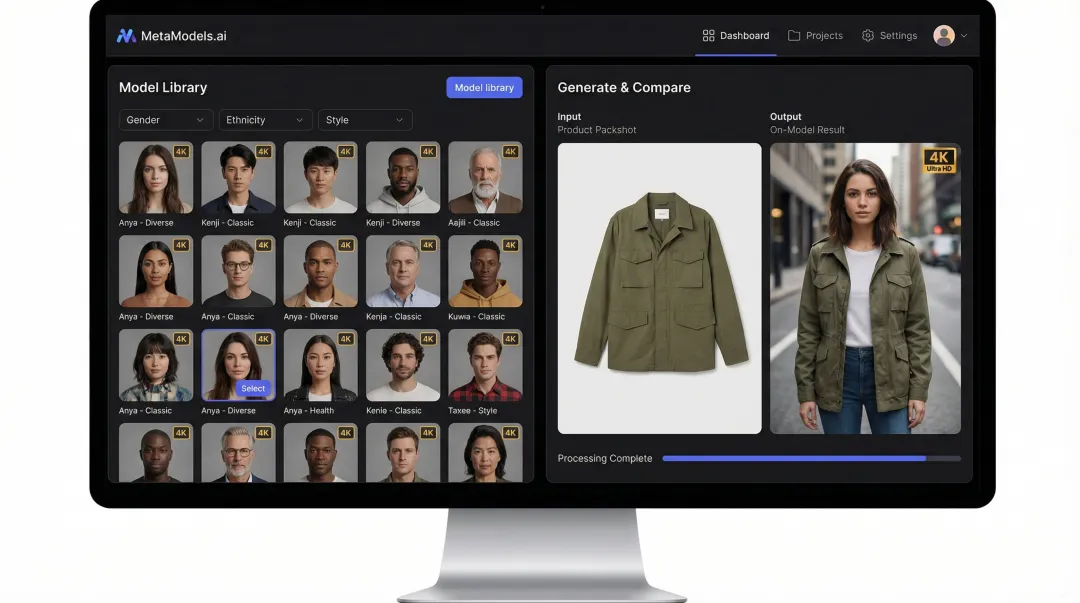Click the Processing Complete progress bar
The image size is (1080, 603).
[813, 458]
